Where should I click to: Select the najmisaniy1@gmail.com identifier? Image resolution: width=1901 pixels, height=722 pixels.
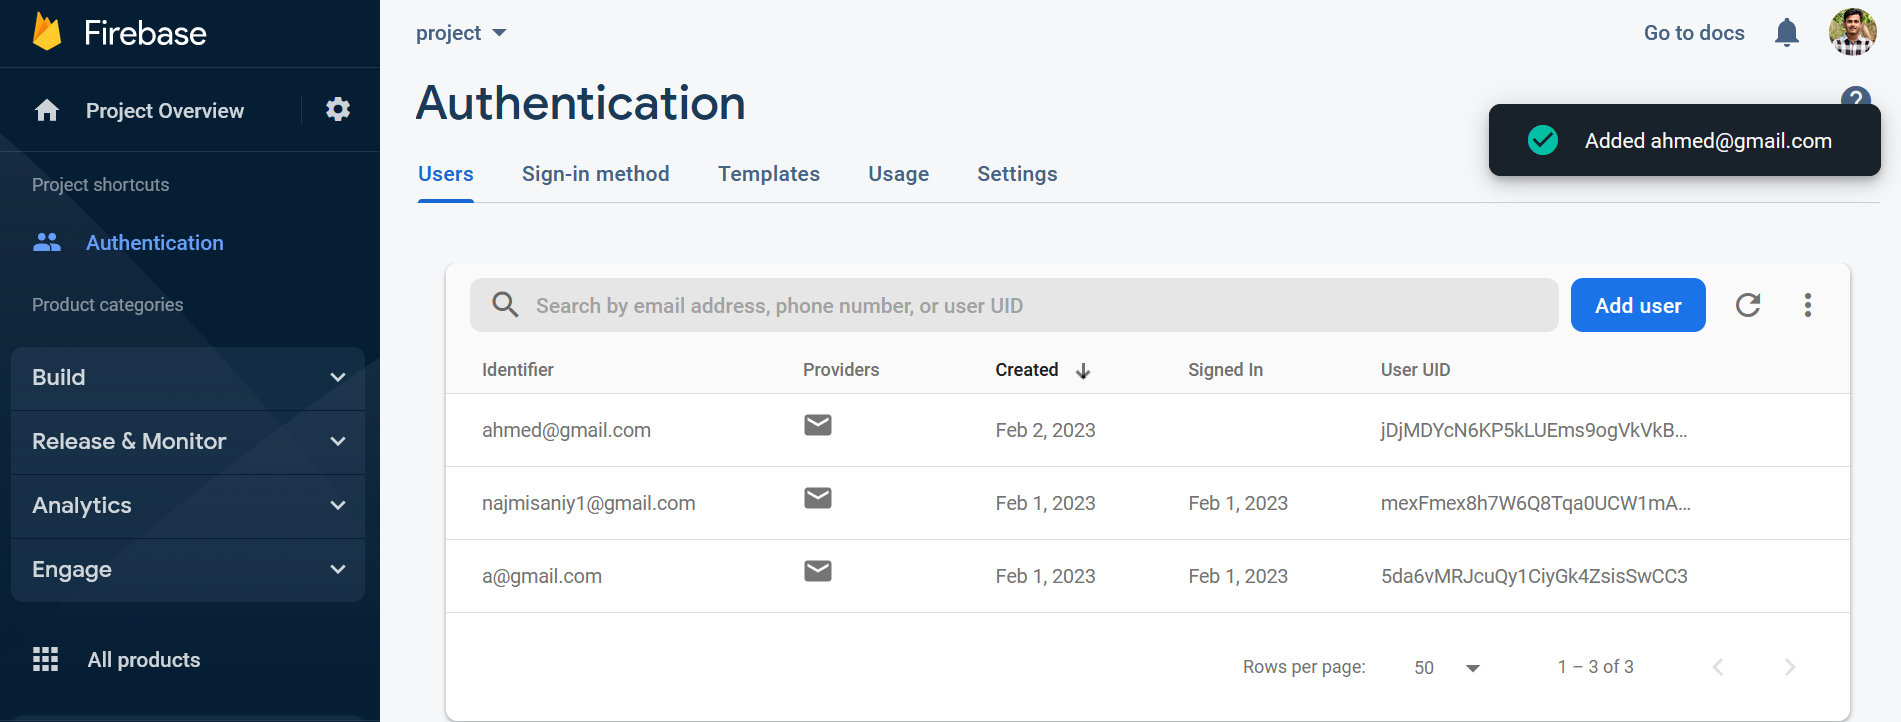(589, 503)
